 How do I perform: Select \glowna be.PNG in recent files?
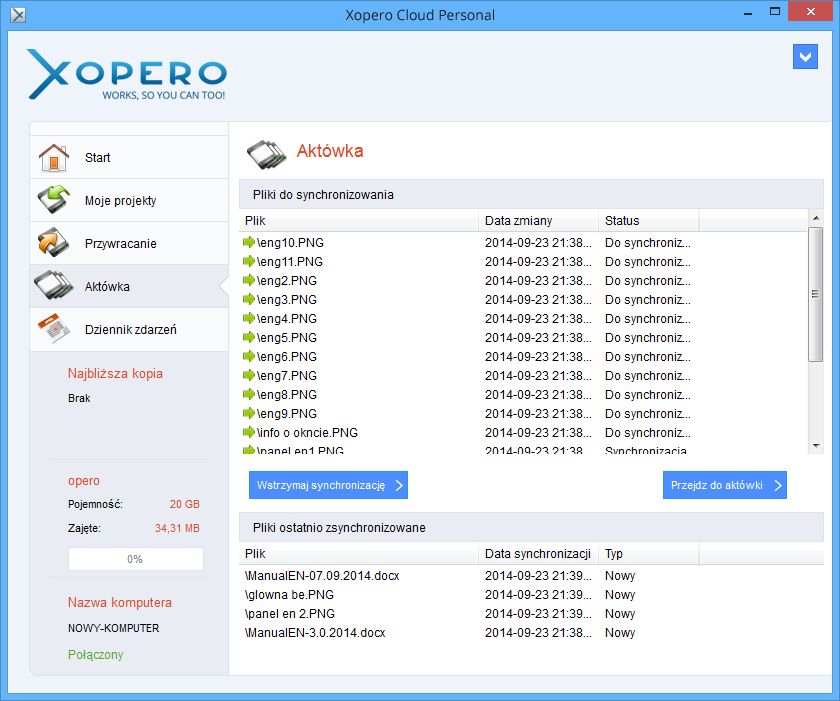289,595
